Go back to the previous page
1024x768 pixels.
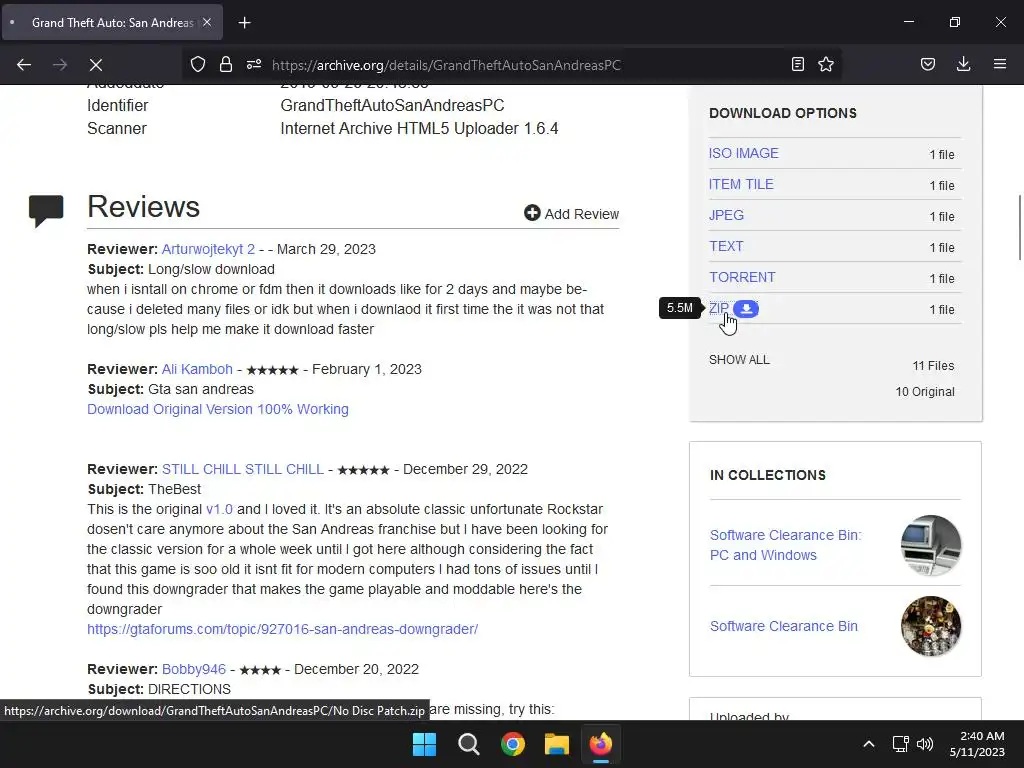[x=24, y=65]
